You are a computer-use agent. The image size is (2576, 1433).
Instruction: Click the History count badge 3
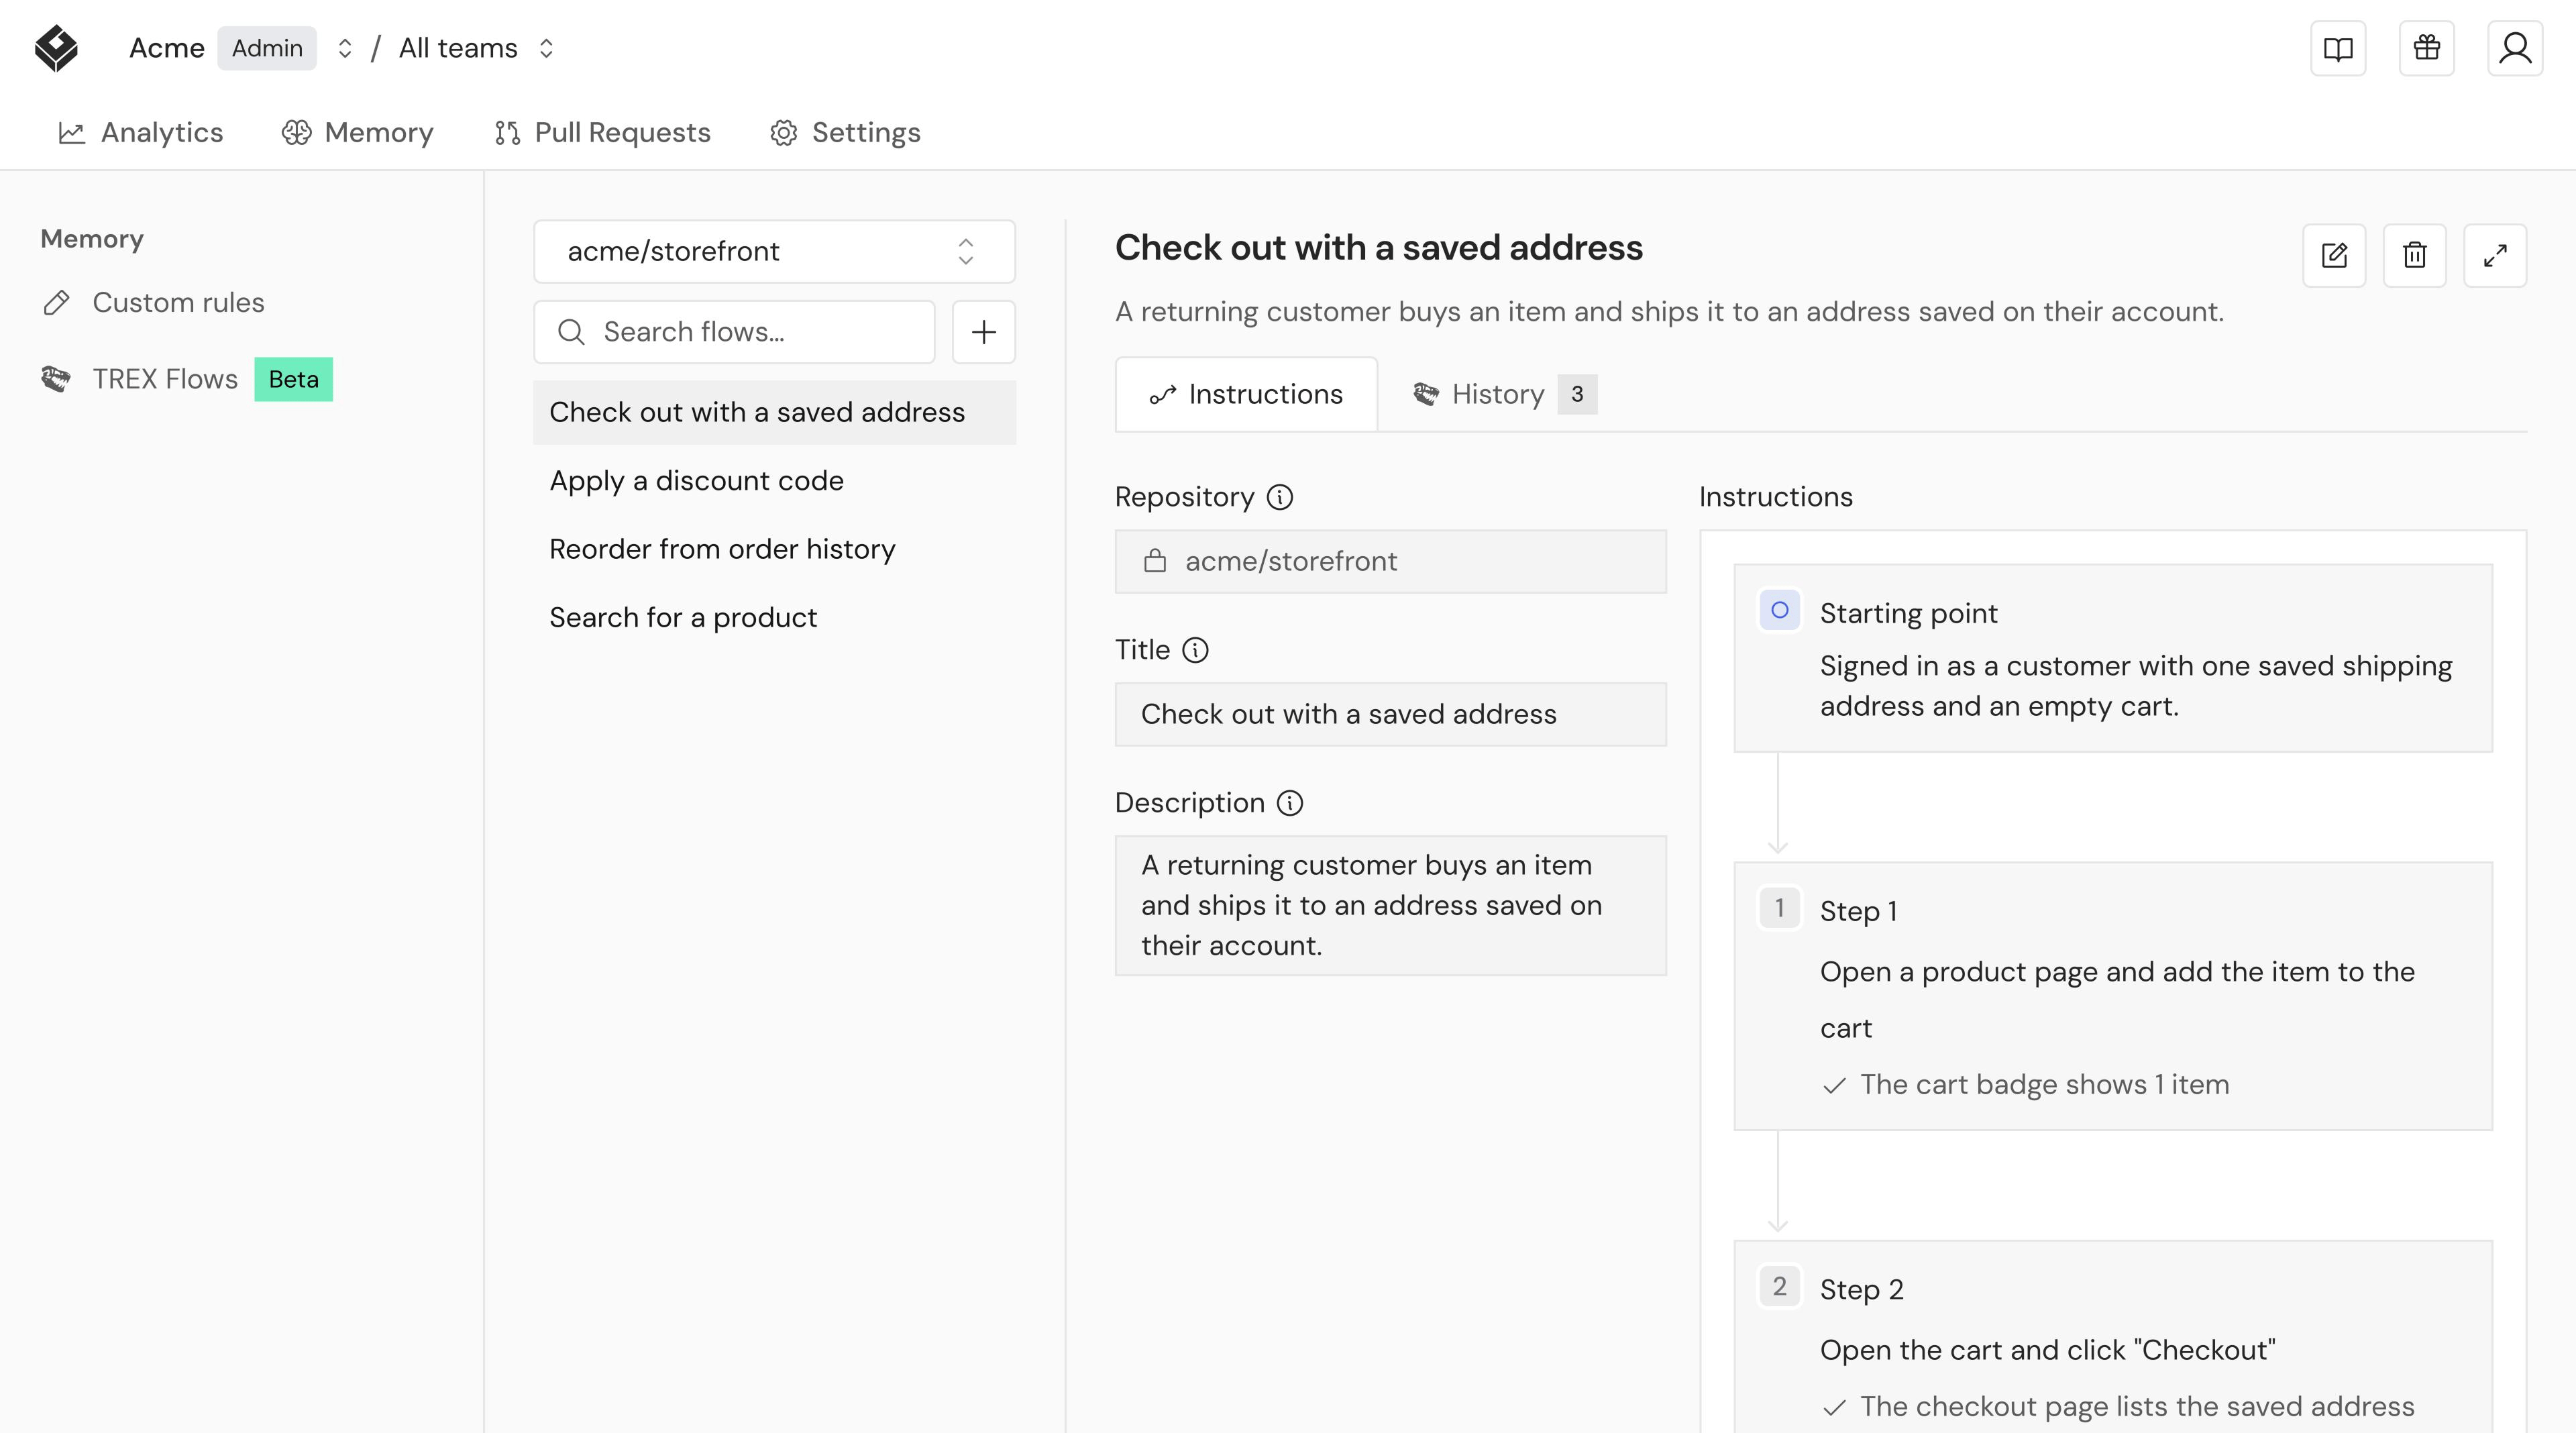click(1577, 394)
